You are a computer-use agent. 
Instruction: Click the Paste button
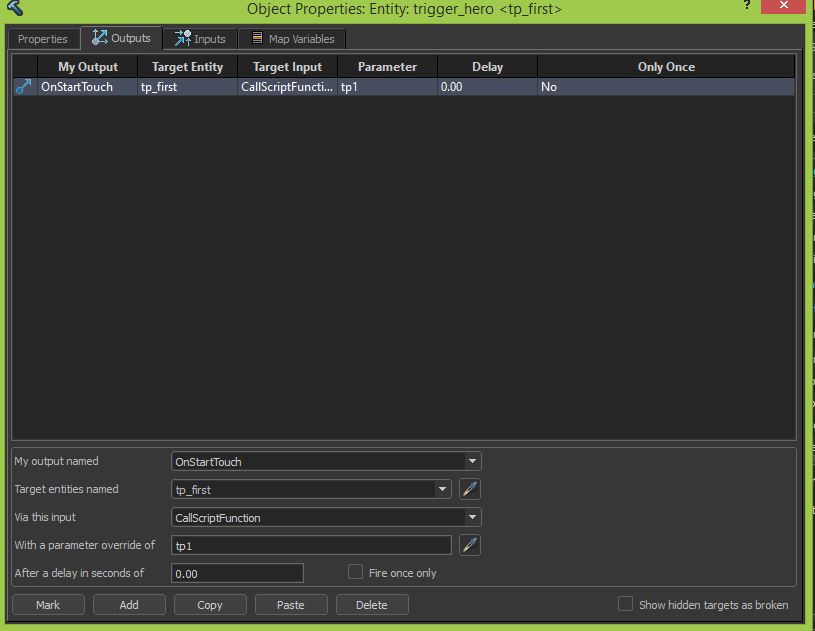290,605
